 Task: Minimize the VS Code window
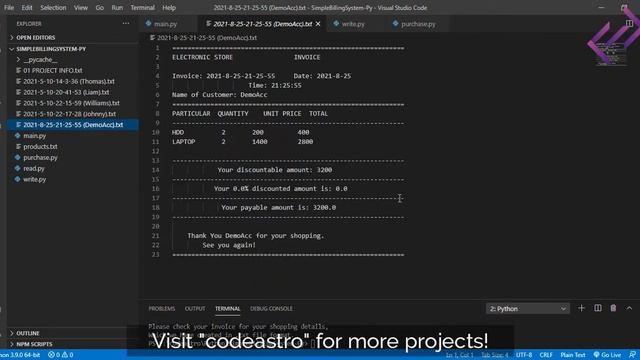[x=601, y=7]
